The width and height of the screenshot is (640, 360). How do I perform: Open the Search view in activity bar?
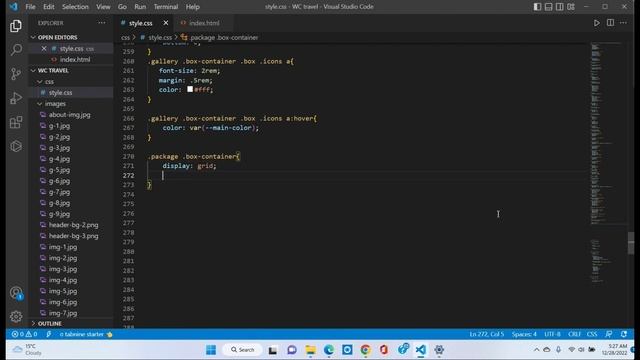click(16, 50)
